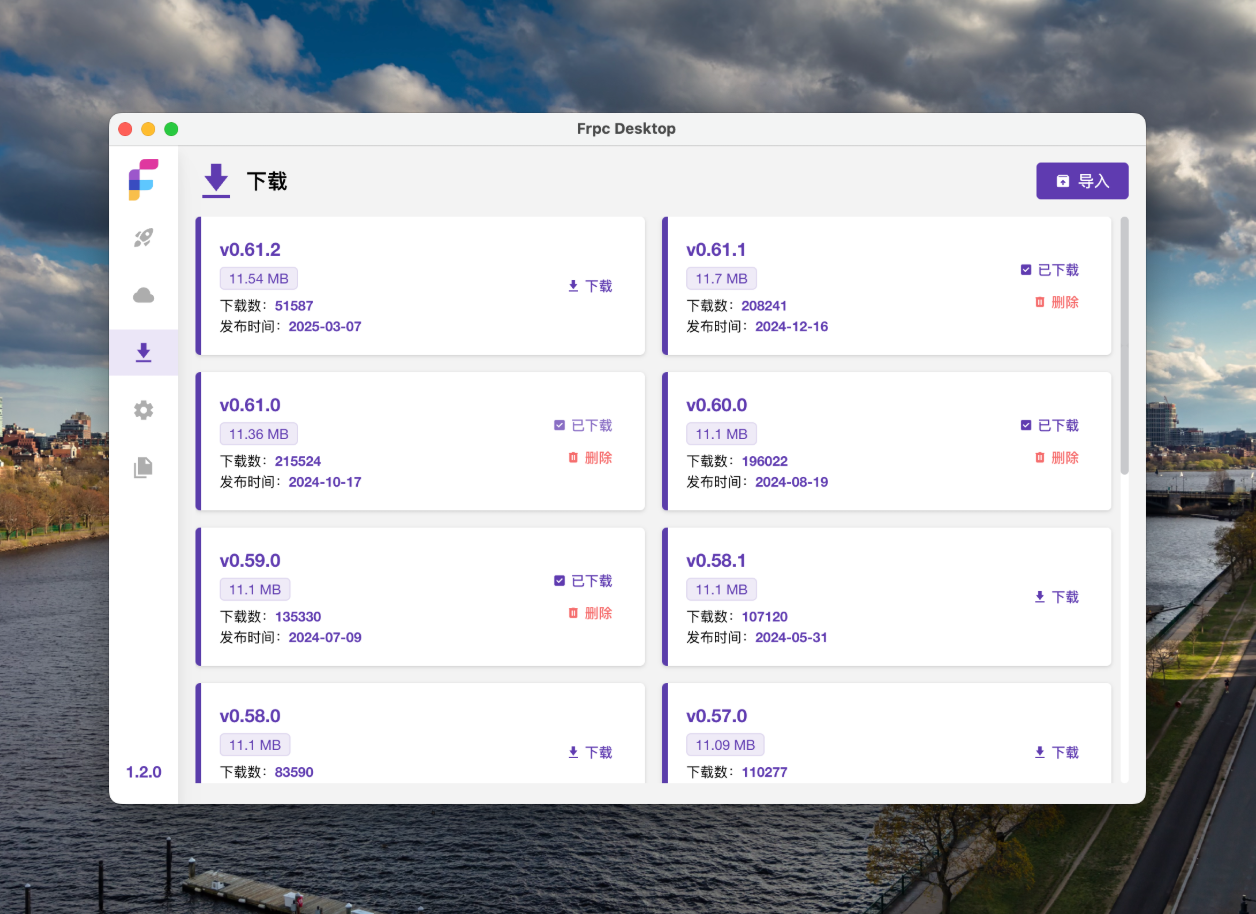The width and height of the screenshot is (1256, 914).
Task: Toggle the 已下载 checkbox for v0.59.0
Action: (x=560, y=581)
